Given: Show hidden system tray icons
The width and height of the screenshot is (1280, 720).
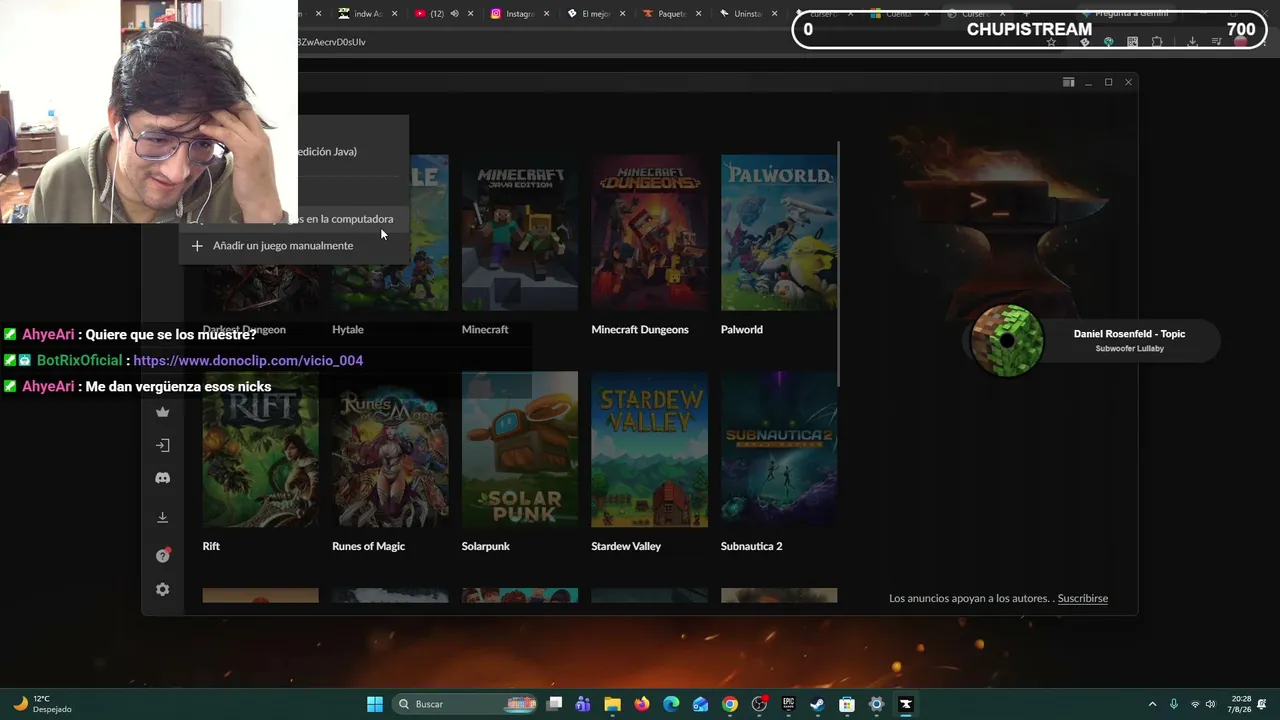Looking at the screenshot, I should tap(1152, 704).
